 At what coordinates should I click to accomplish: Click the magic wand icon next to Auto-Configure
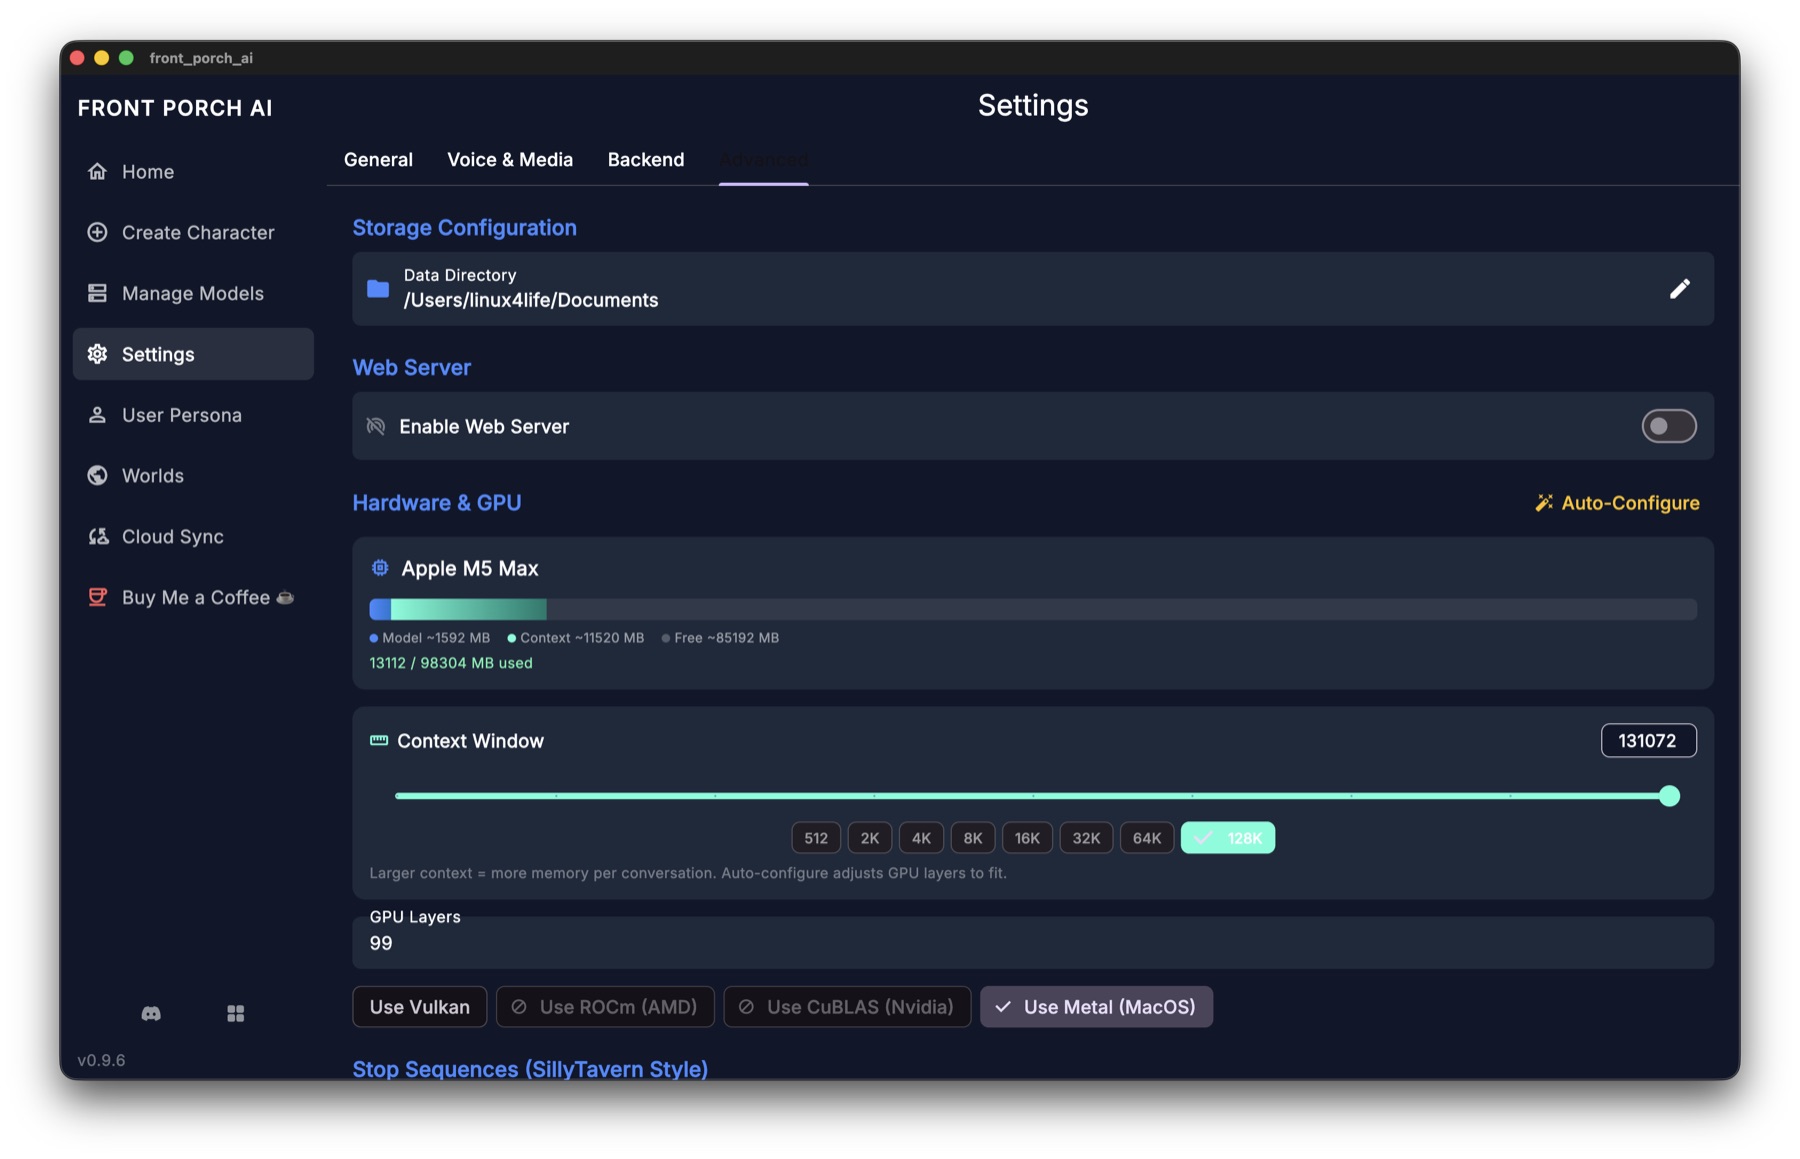(1544, 503)
